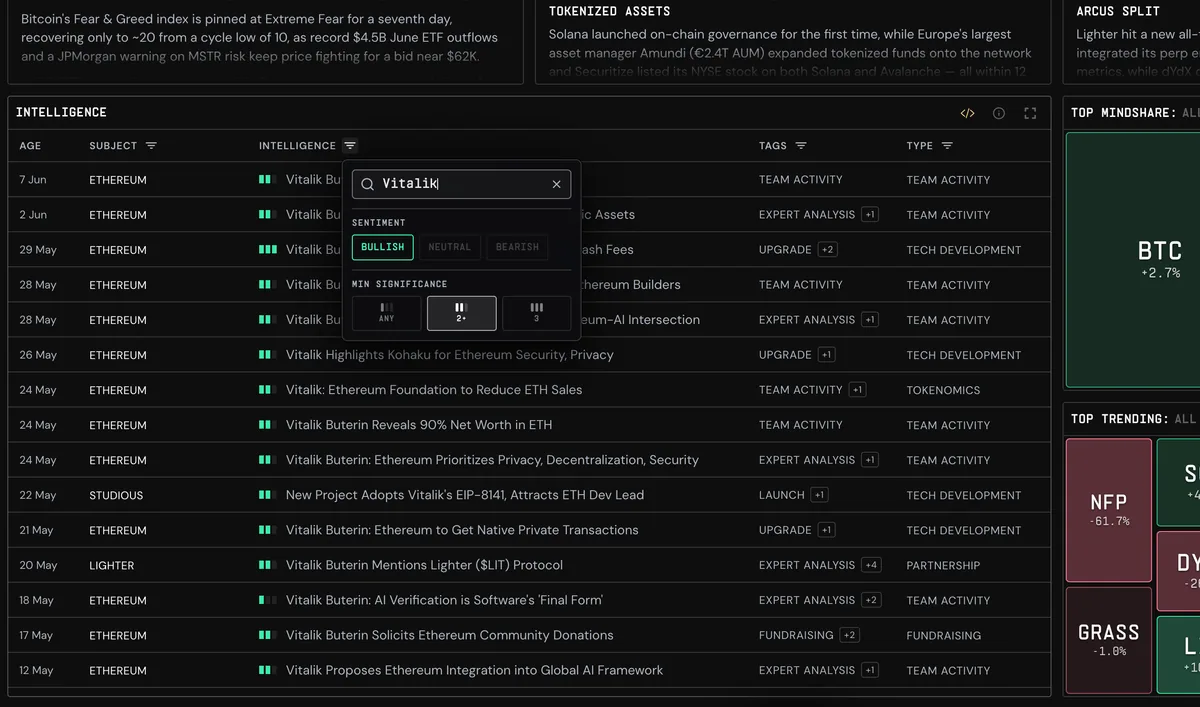Expand +1 tags on Launch row
This screenshot has width=1200, height=707.
coord(819,495)
